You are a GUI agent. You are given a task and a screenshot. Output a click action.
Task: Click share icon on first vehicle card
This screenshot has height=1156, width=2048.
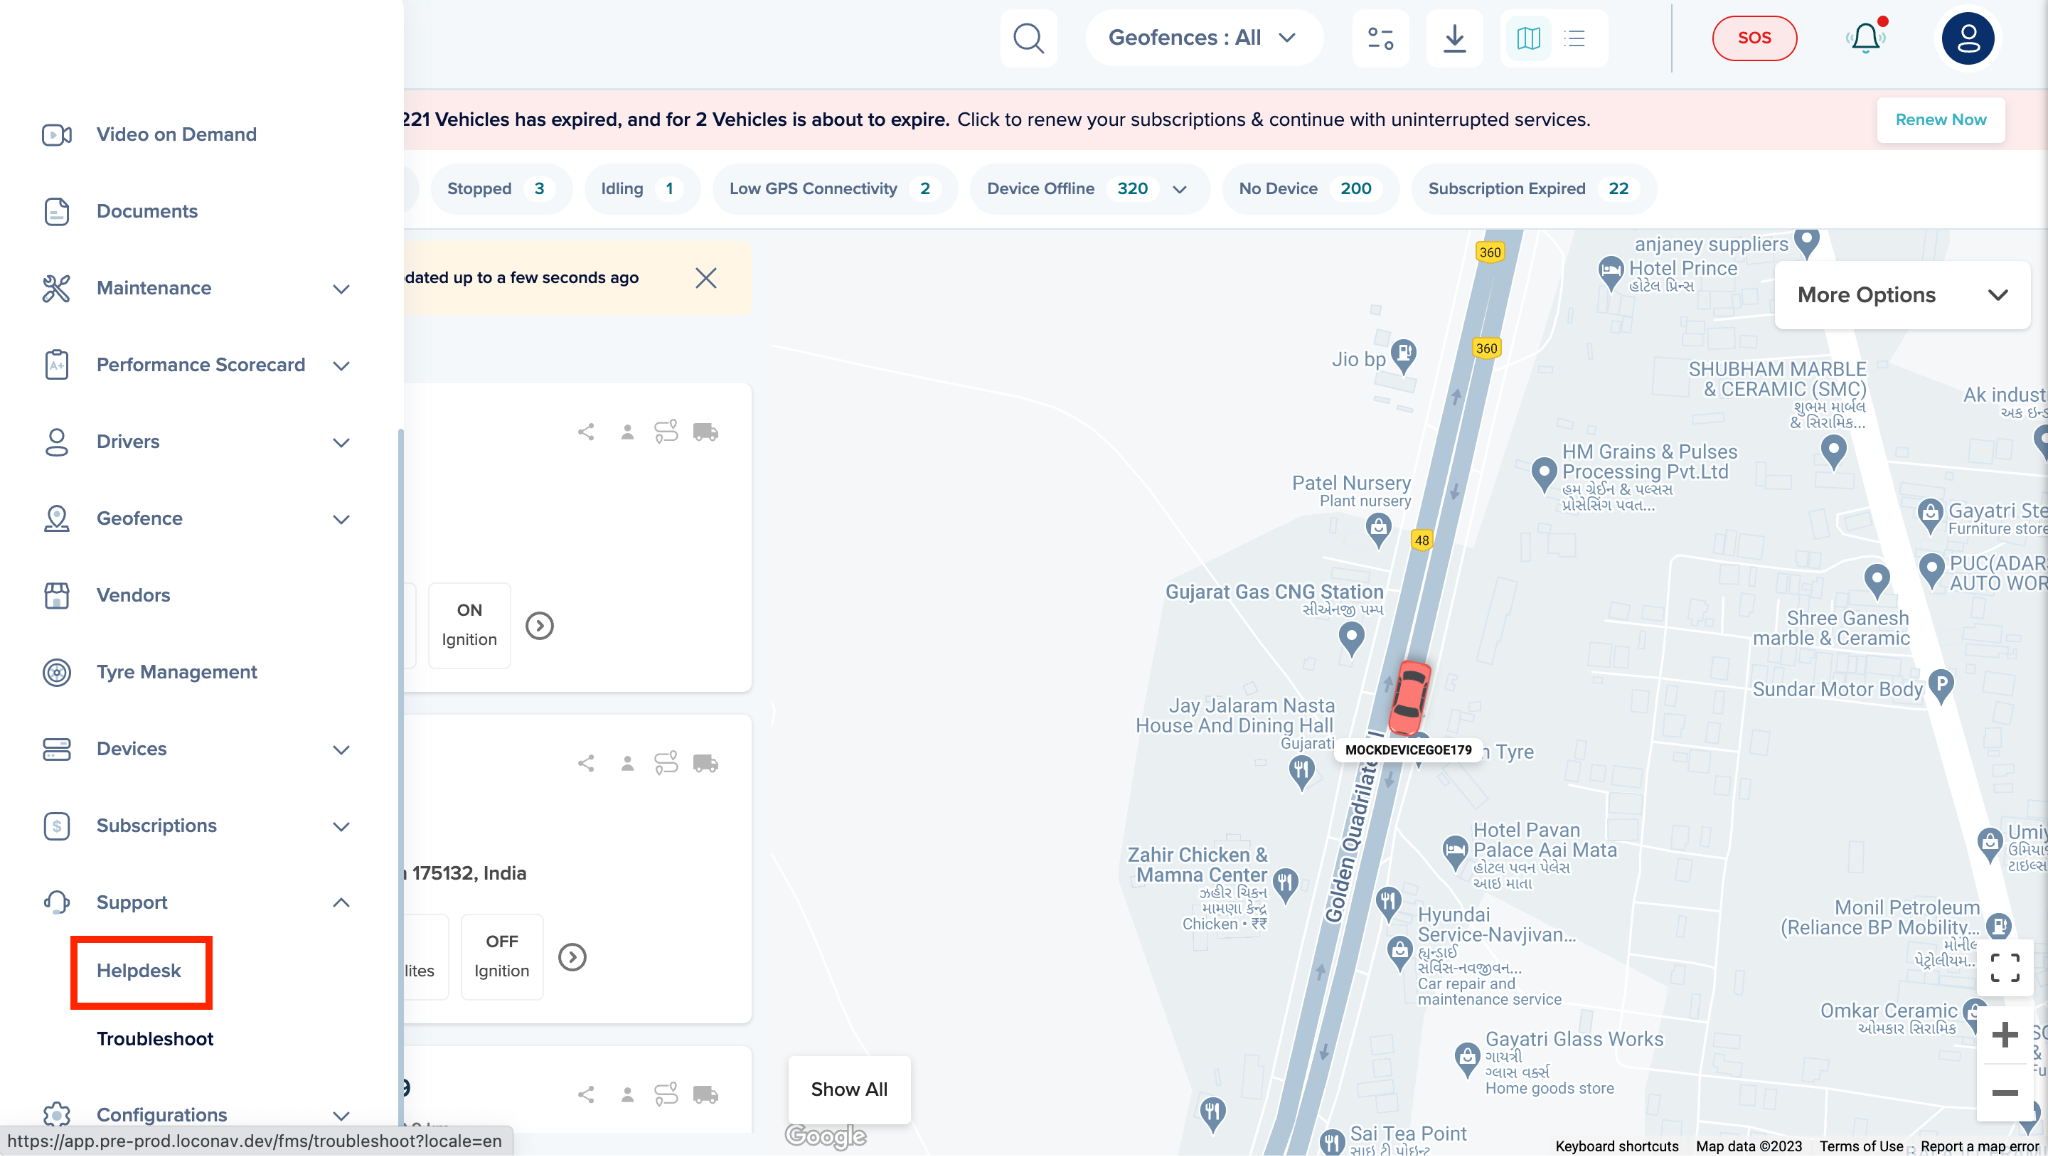586,432
